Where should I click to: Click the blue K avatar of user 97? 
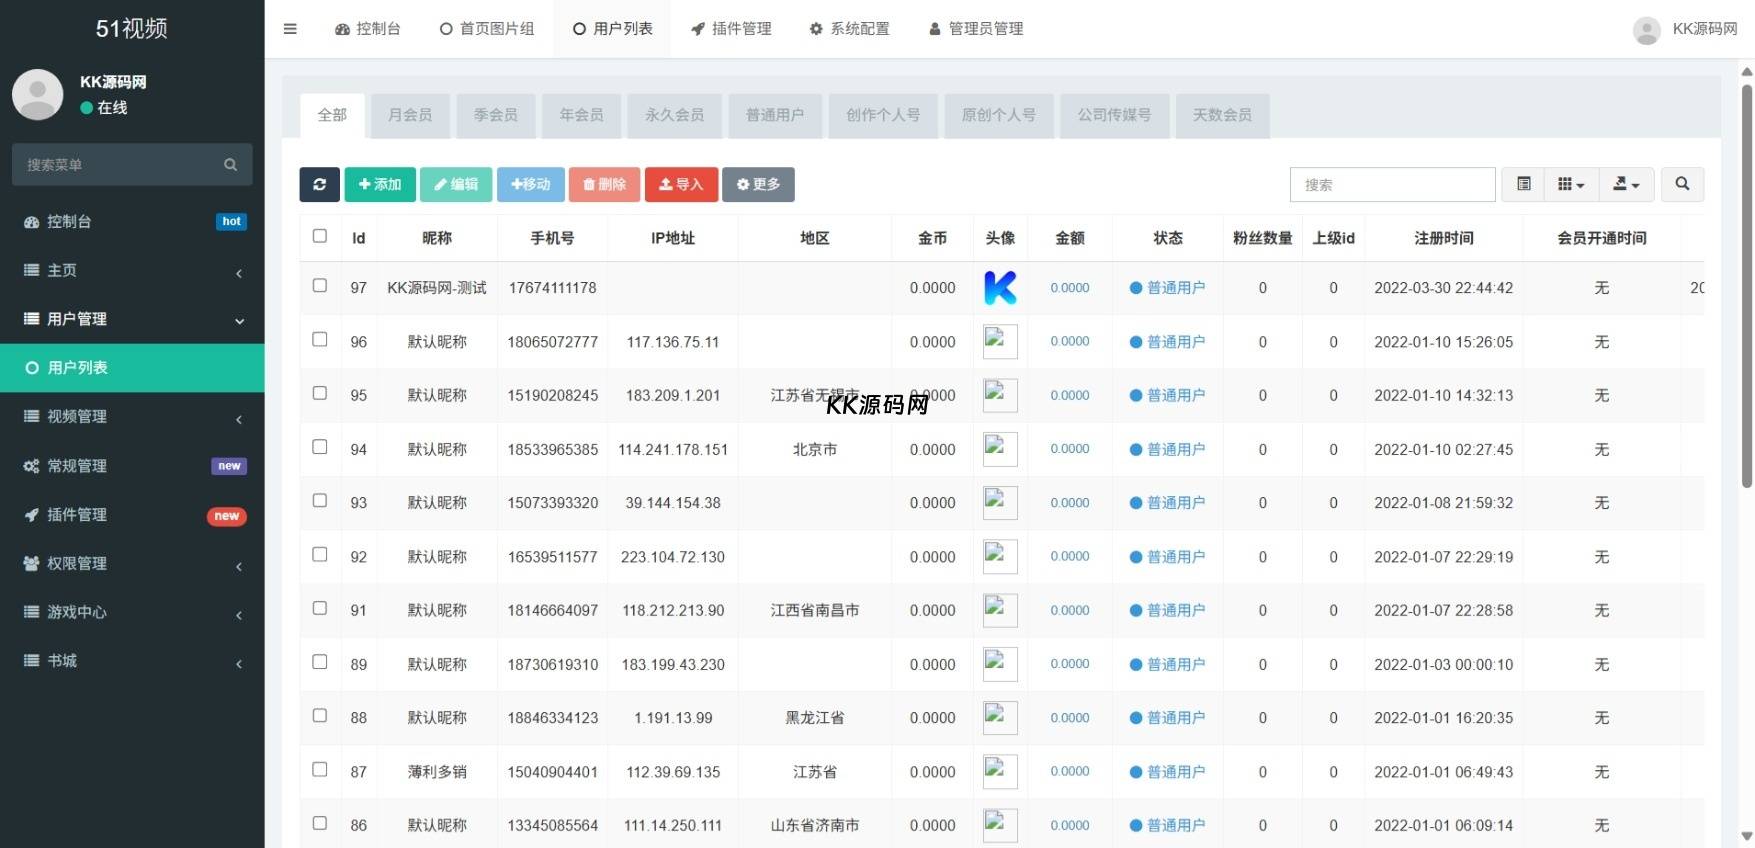[x=1000, y=288]
